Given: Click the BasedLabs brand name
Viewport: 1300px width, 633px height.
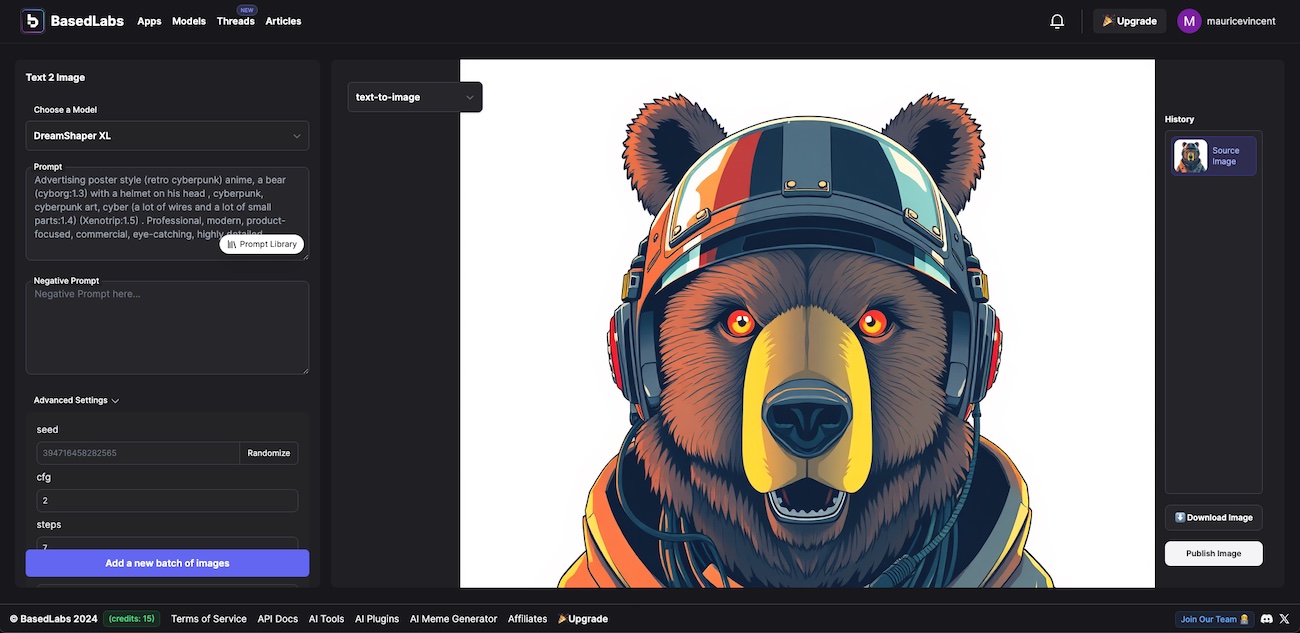Looking at the screenshot, I should 89,21.
